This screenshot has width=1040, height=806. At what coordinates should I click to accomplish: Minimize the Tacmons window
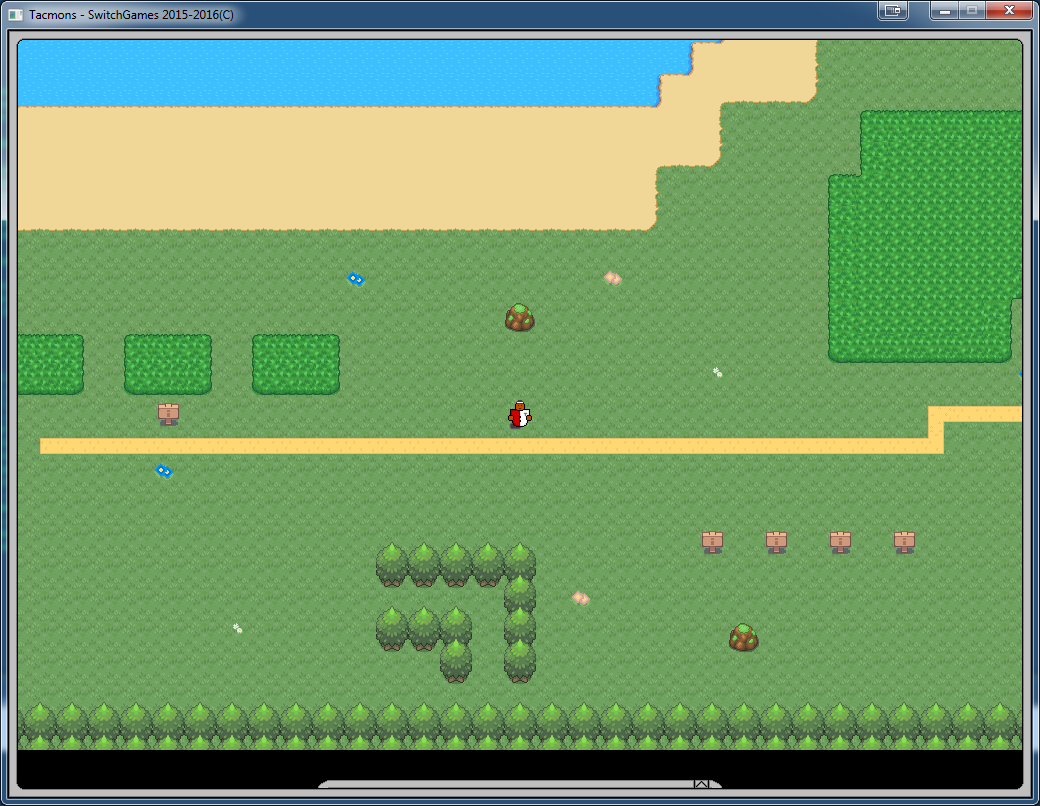945,10
